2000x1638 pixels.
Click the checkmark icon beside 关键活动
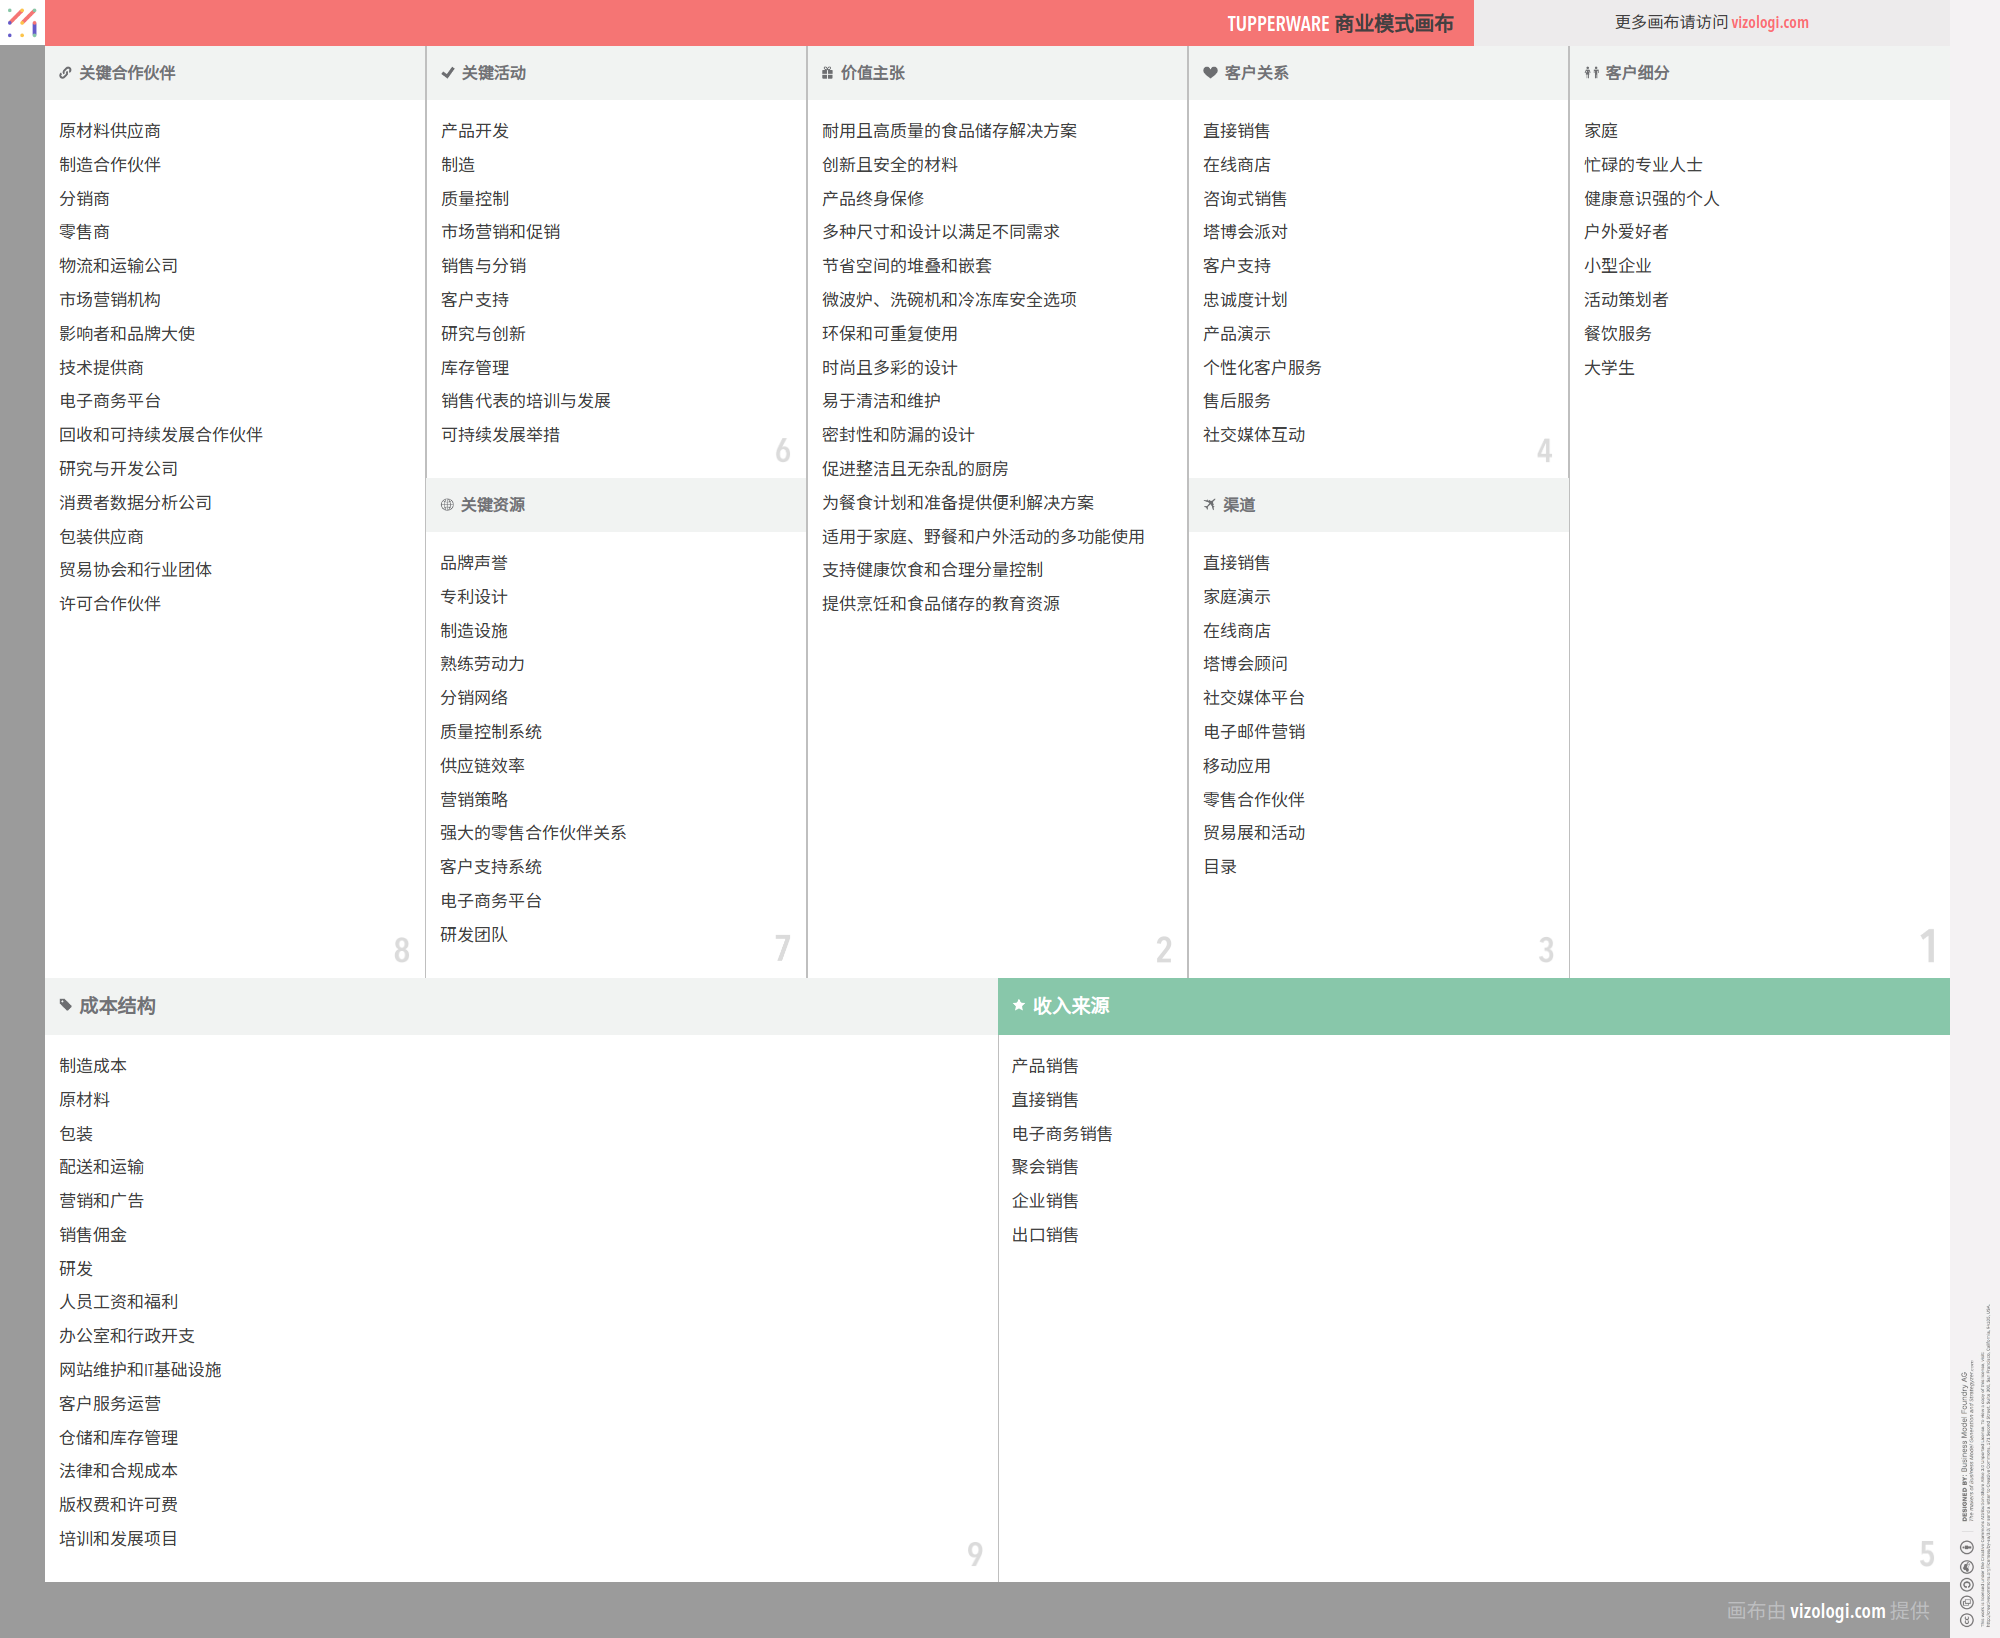(447, 73)
